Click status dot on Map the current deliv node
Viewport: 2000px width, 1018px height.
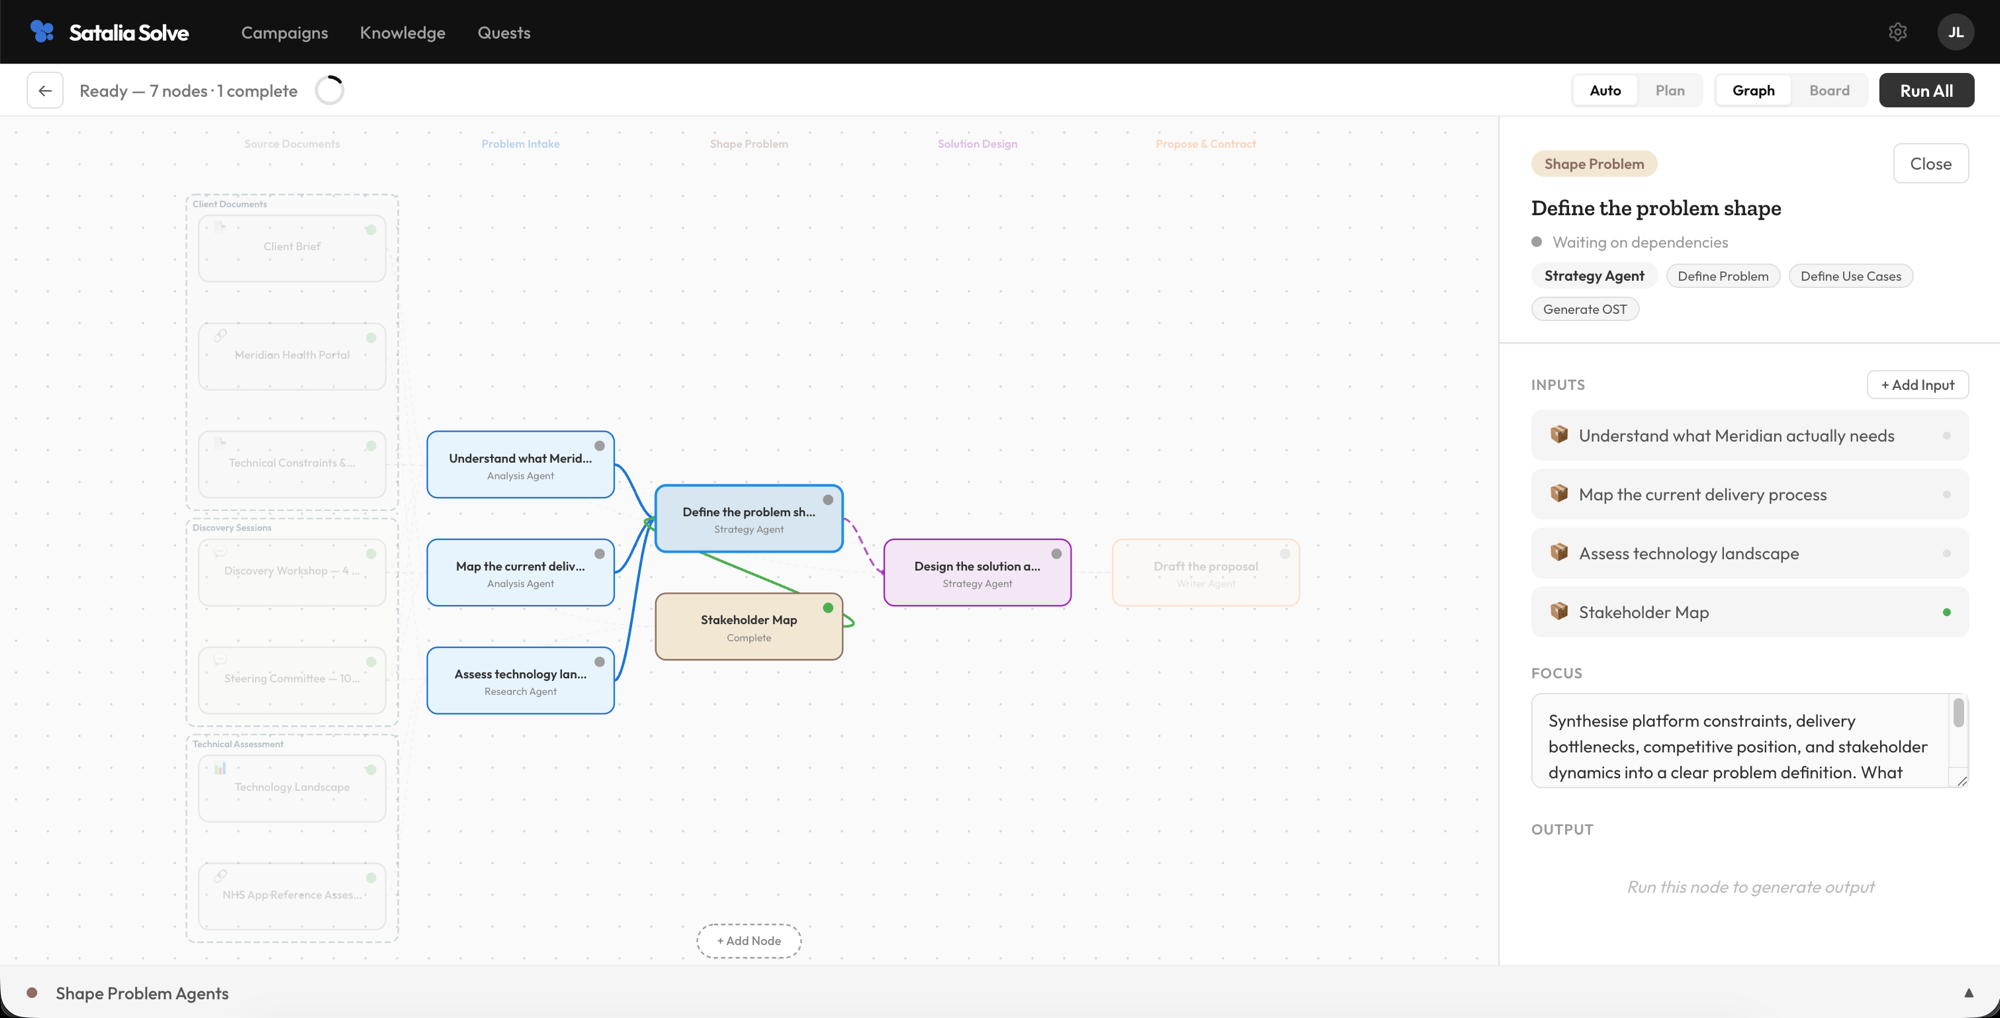pos(600,554)
